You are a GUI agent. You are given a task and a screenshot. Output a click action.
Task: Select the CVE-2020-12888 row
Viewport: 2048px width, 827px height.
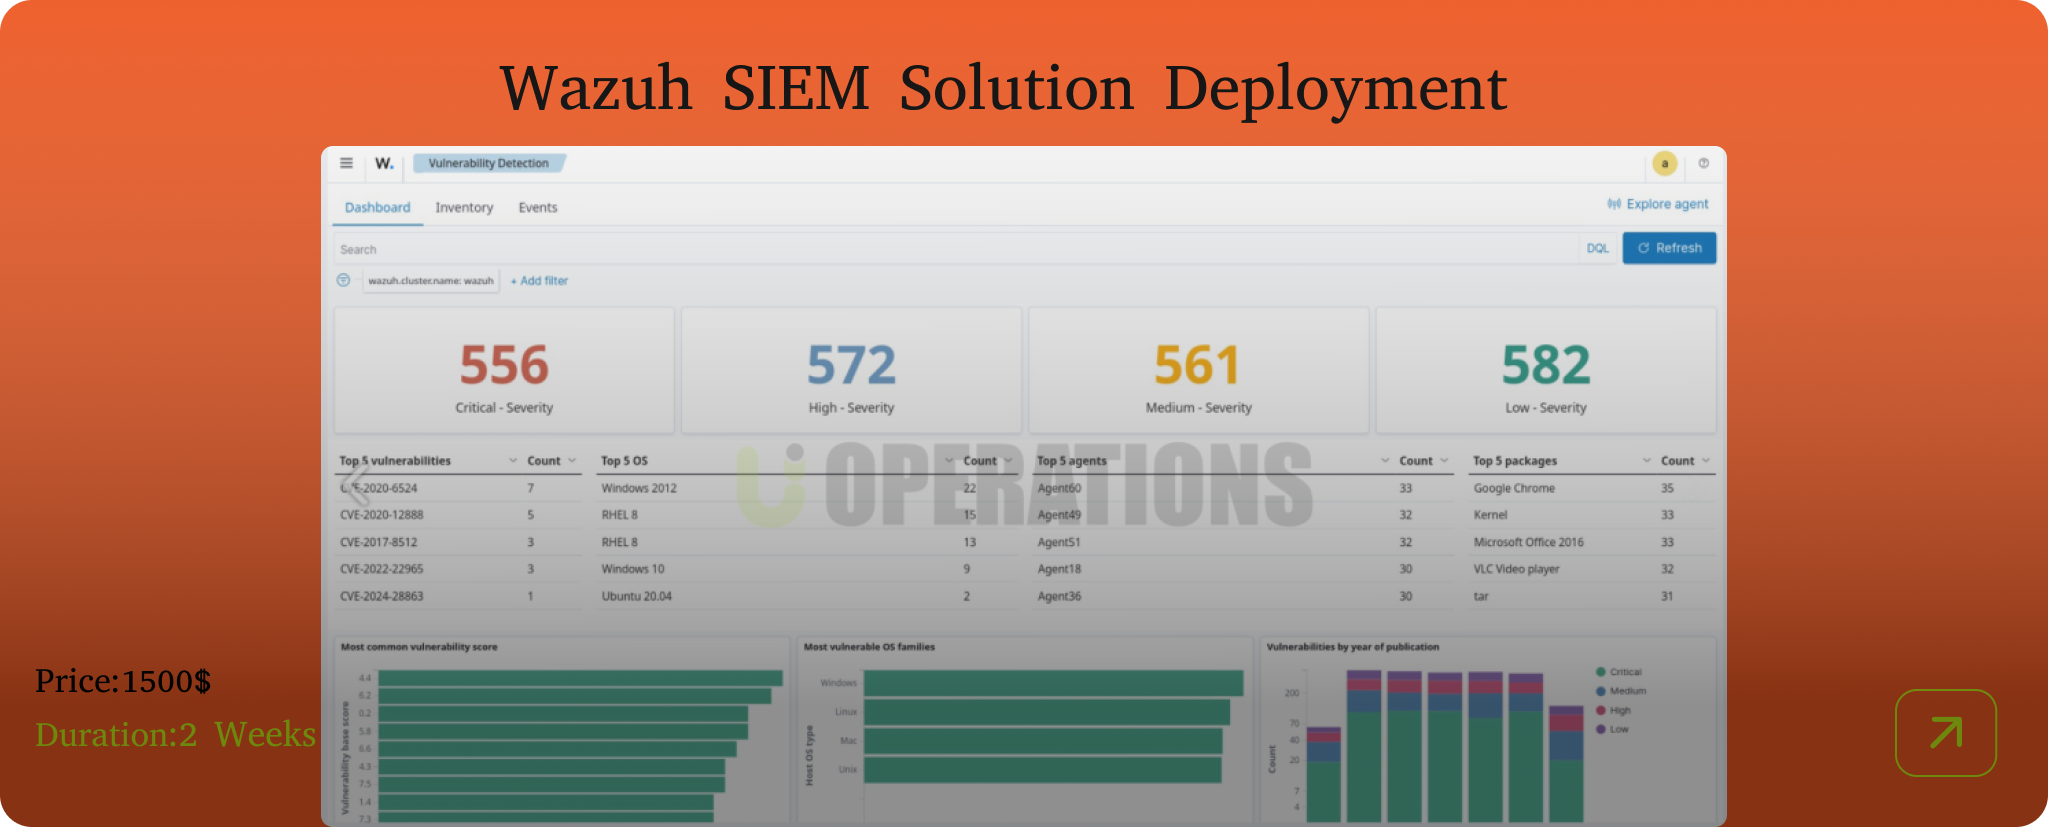pyautogui.click(x=458, y=515)
